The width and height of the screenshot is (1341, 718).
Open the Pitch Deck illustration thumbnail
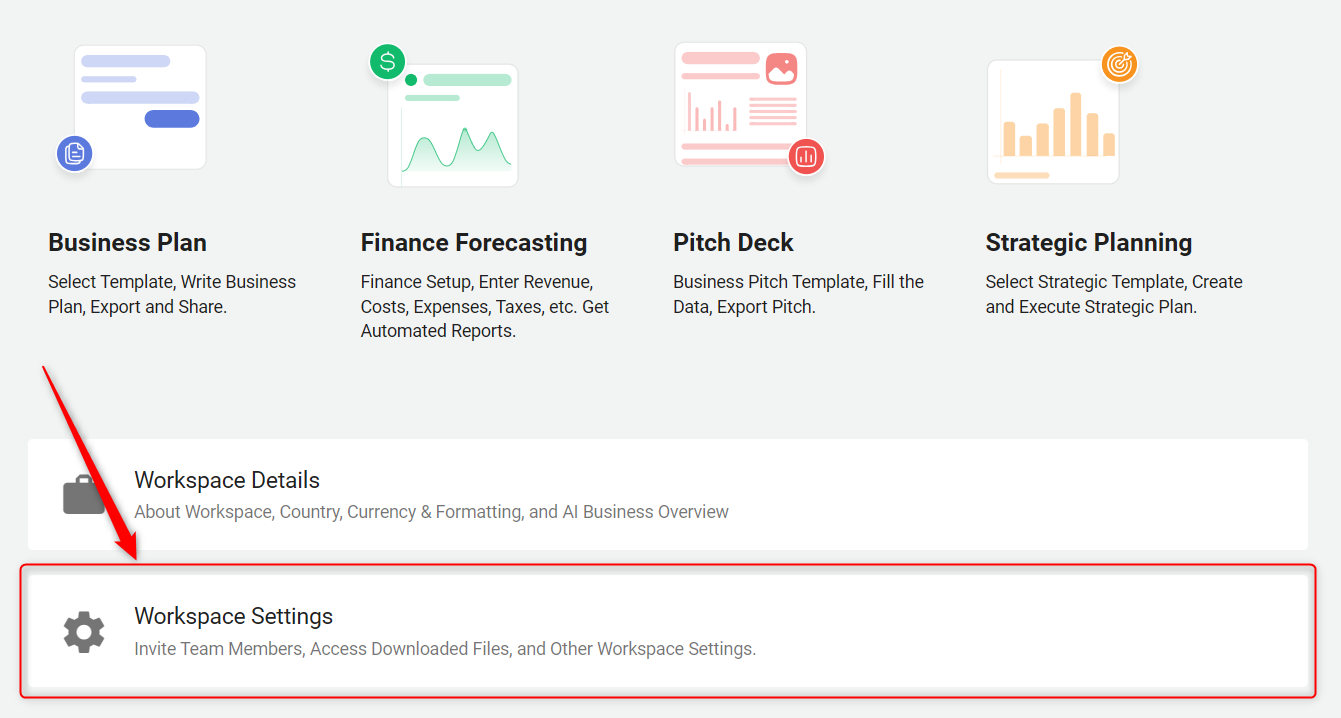(741, 104)
